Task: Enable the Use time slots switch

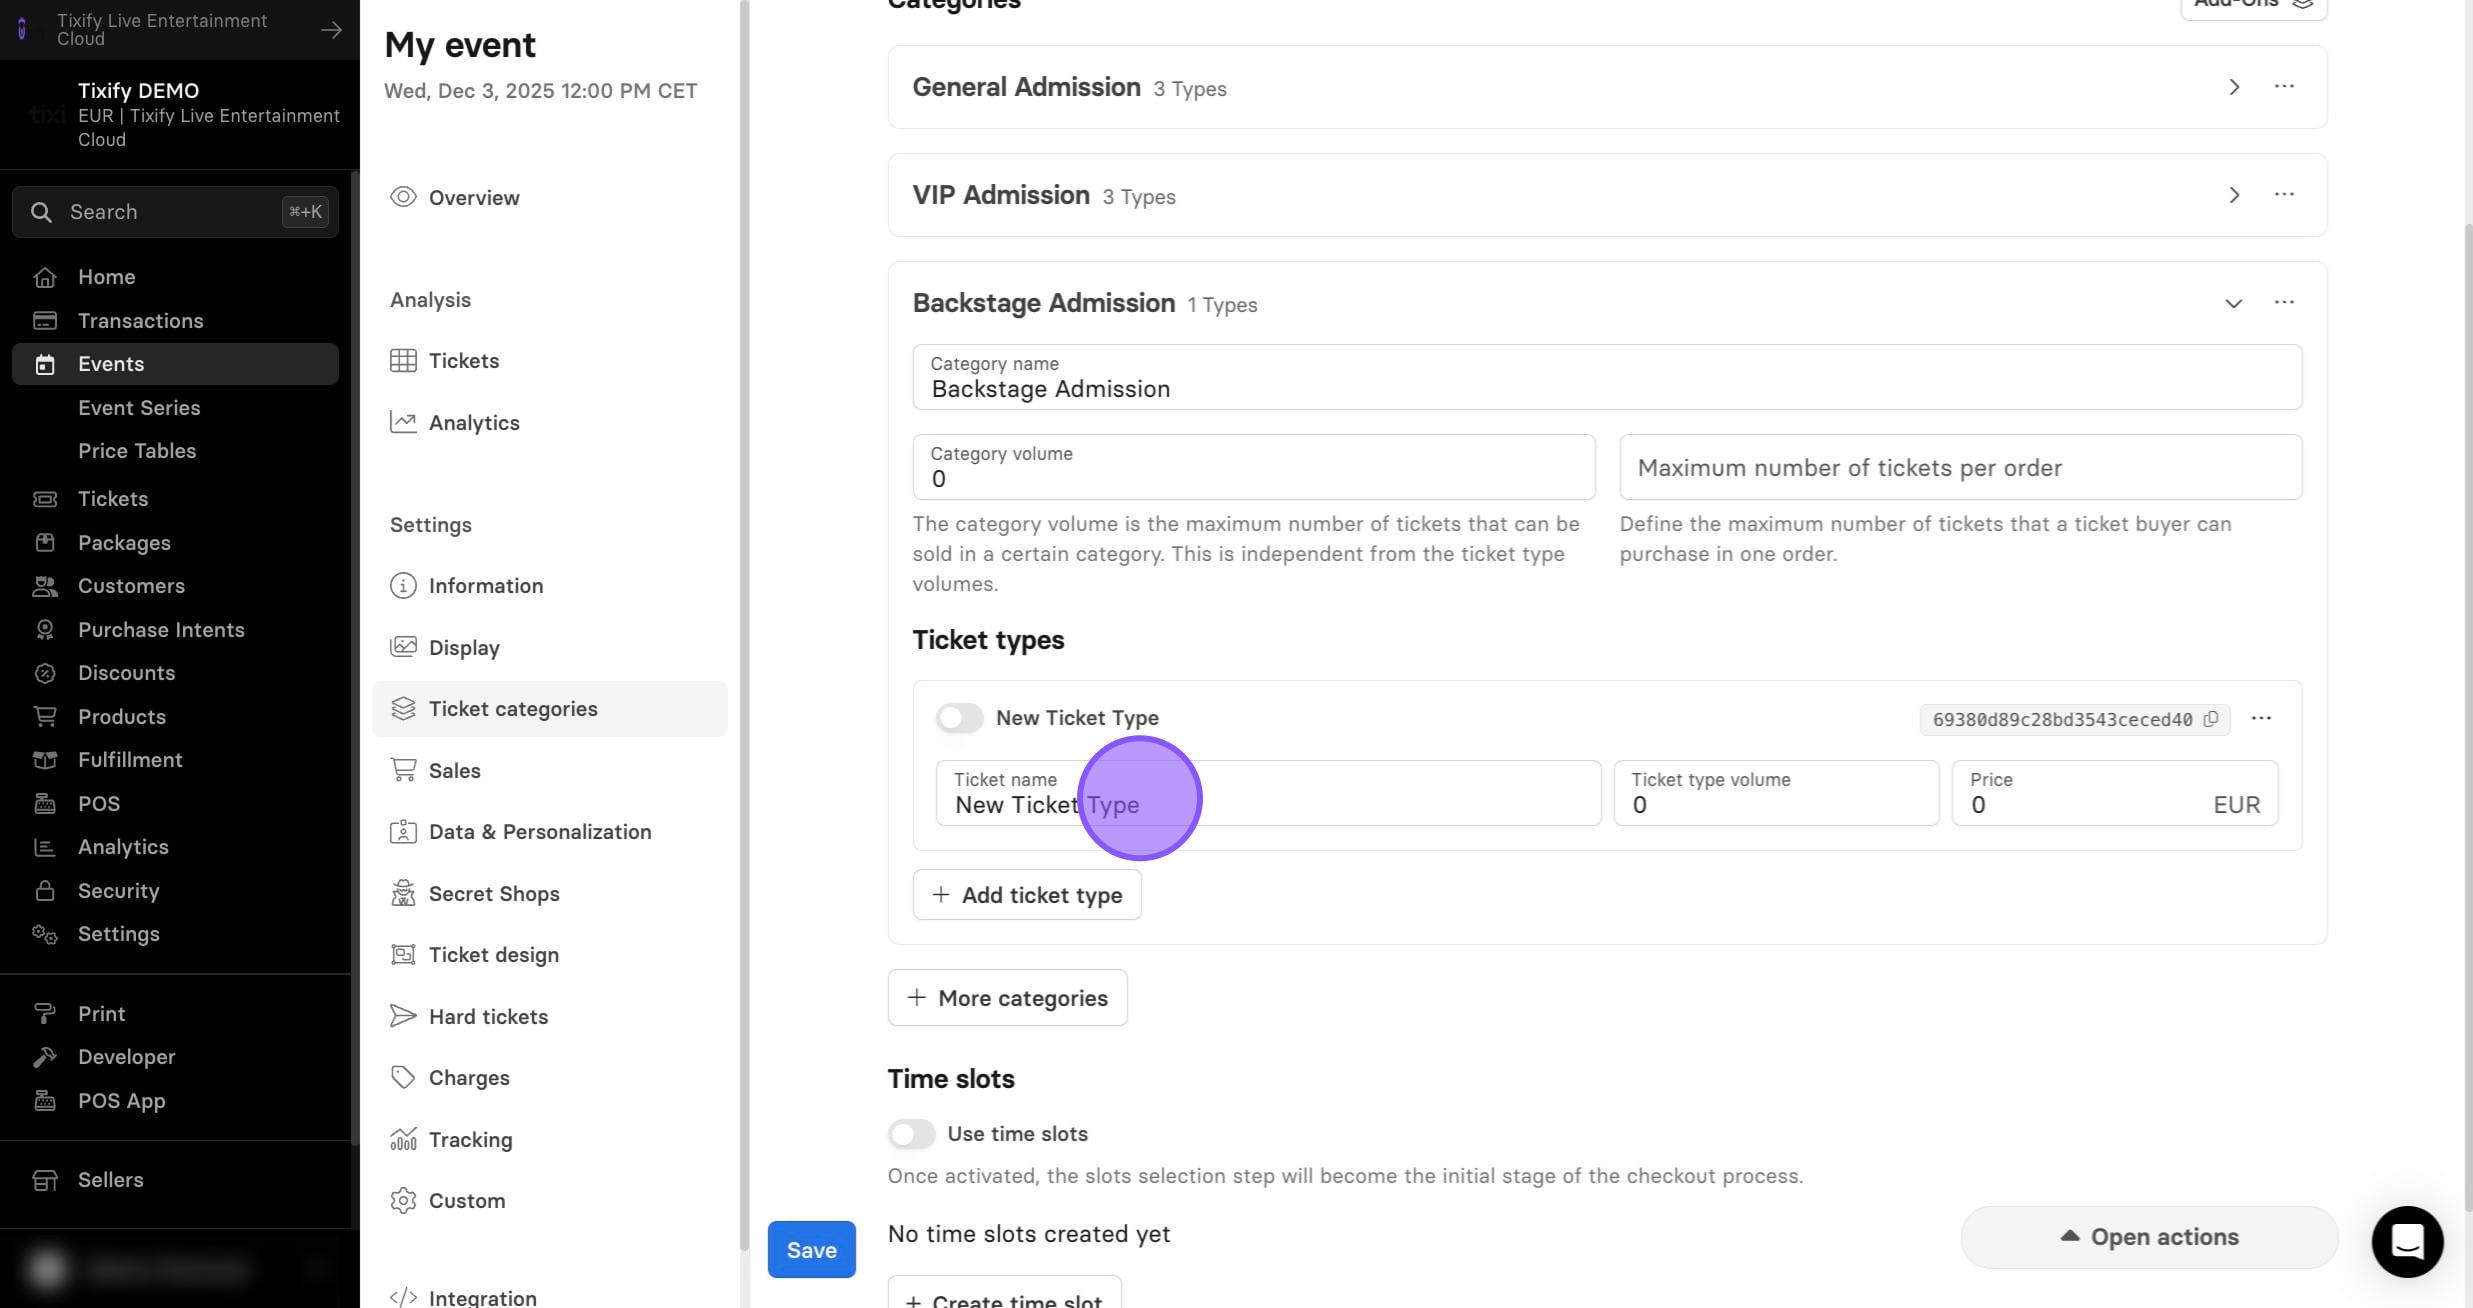Action: click(x=911, y=1134)
